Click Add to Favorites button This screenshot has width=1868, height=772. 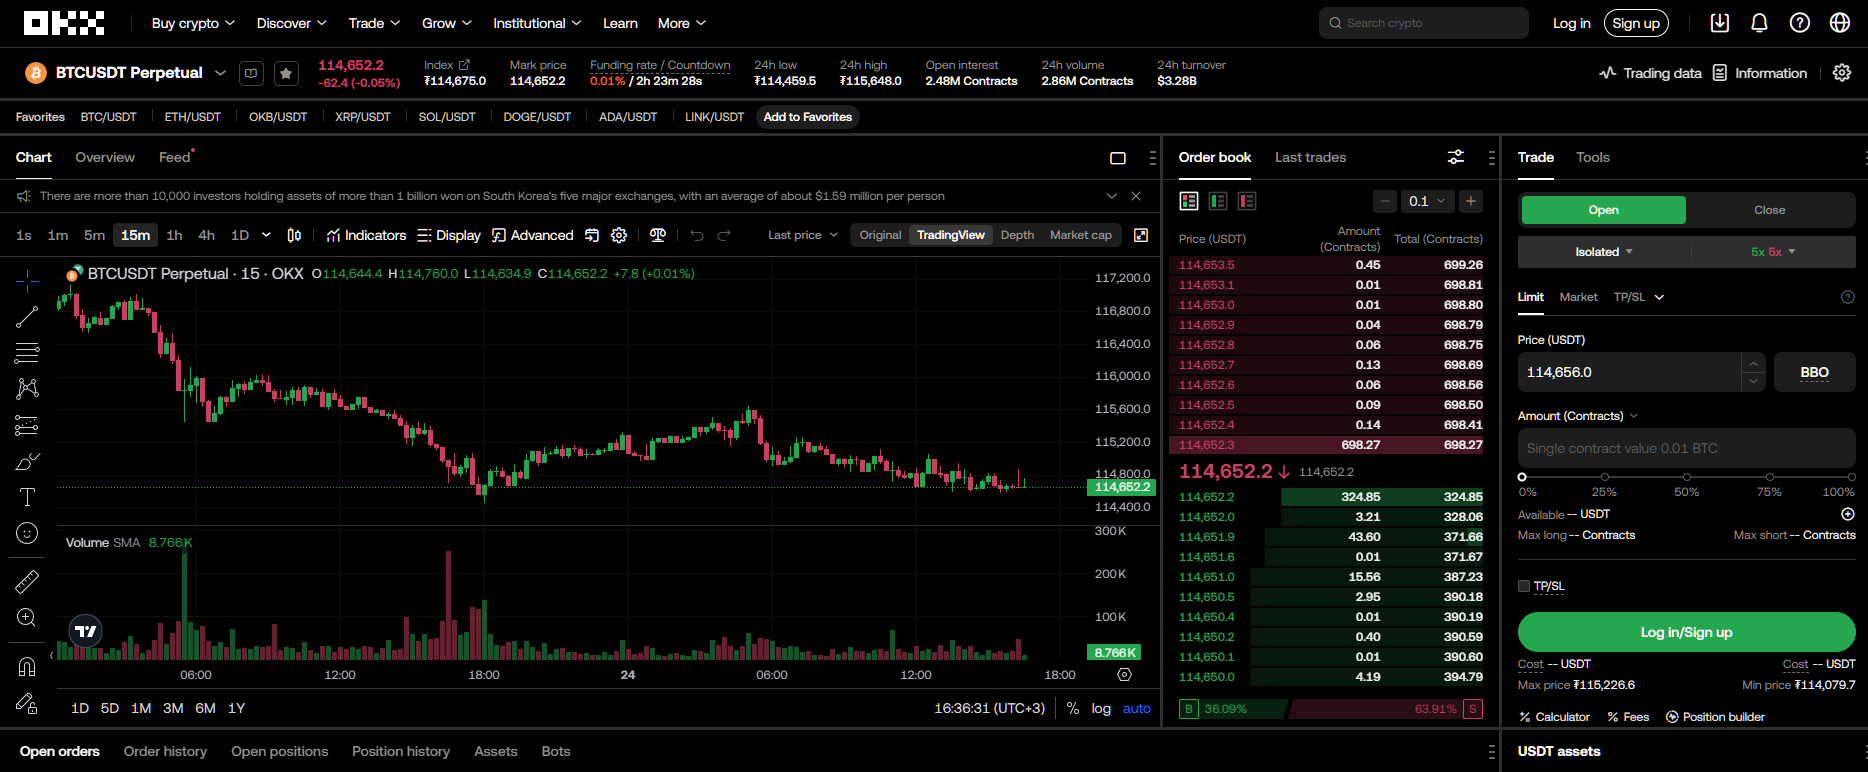[x=808, y=117]
